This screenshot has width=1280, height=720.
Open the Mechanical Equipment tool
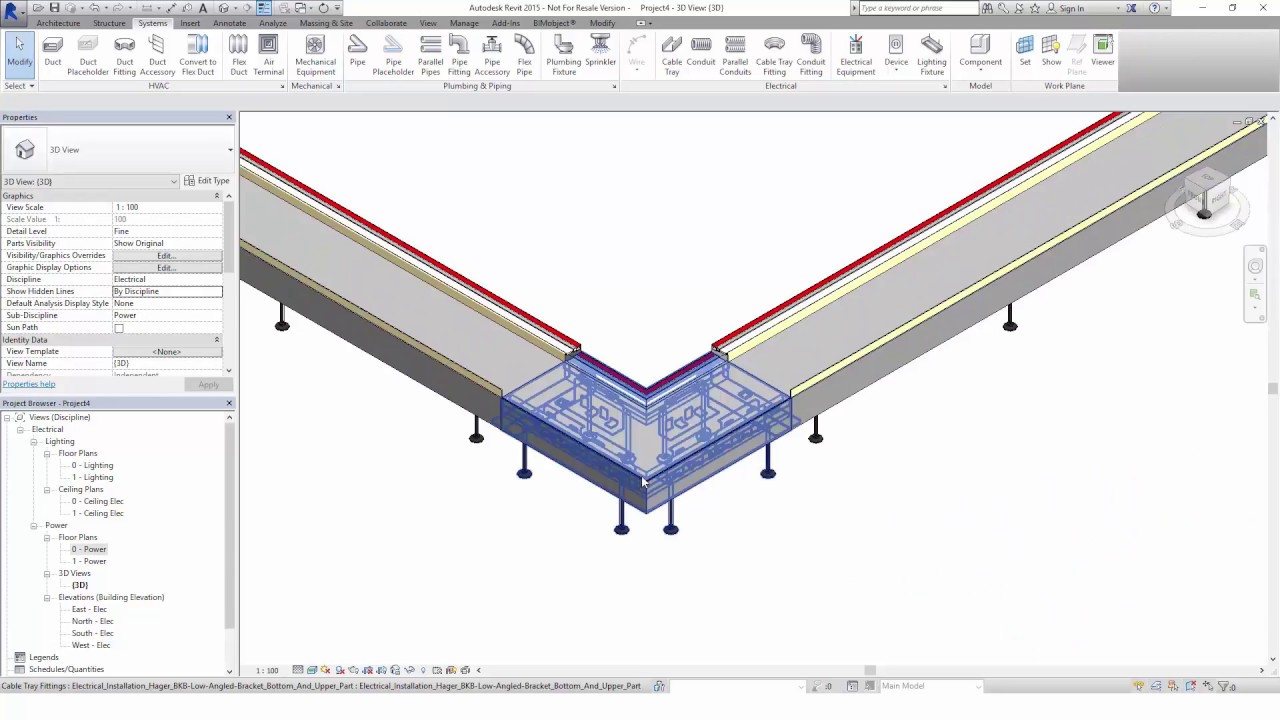click(x=315, y=54)
